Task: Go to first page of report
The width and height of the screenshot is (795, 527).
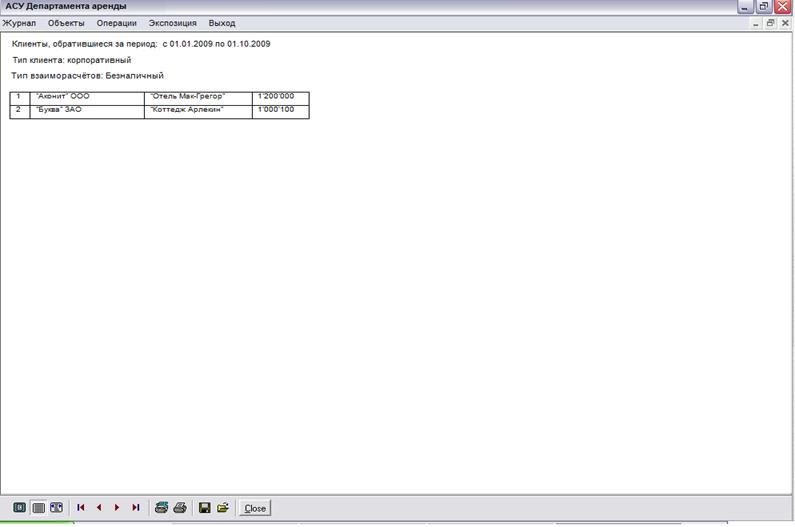Action: click(x=81, y=507)
